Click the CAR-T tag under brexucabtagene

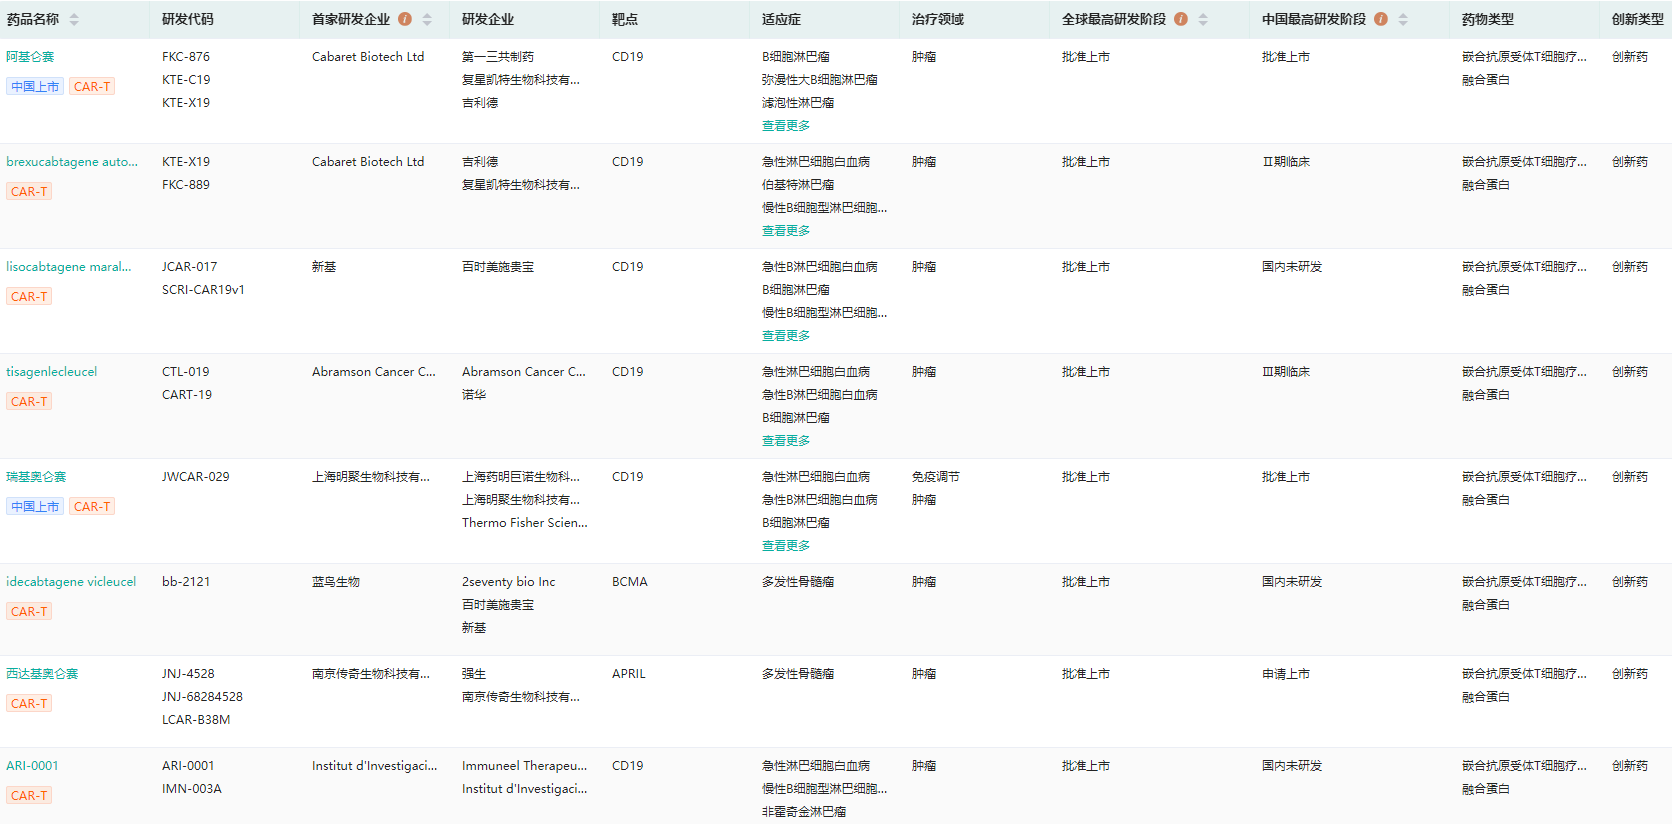coord(29,192)
